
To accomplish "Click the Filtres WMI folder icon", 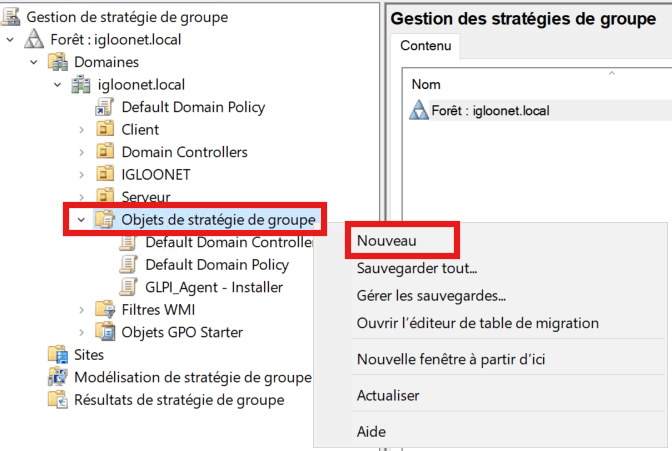I will pos(105,309).
